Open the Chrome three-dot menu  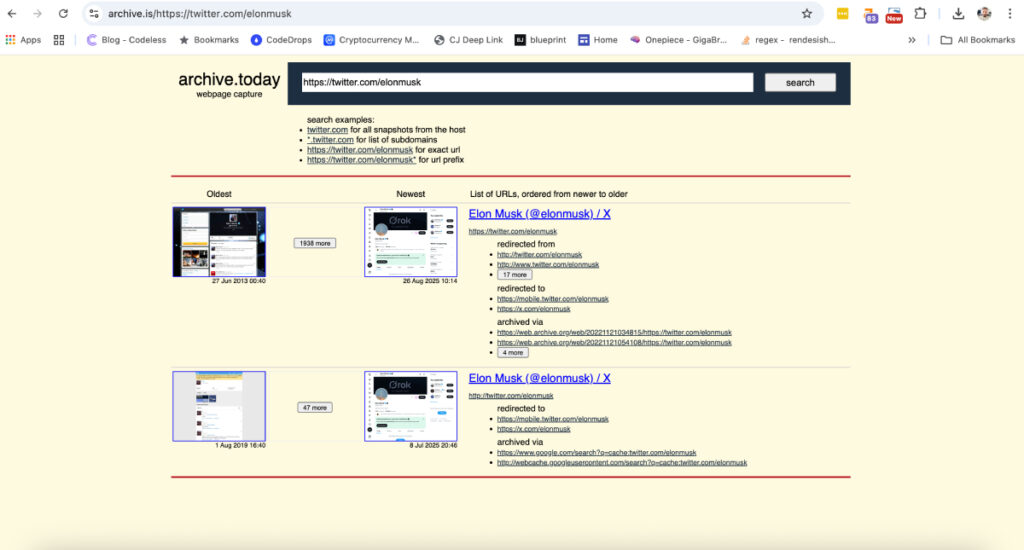click(1010, 14)
